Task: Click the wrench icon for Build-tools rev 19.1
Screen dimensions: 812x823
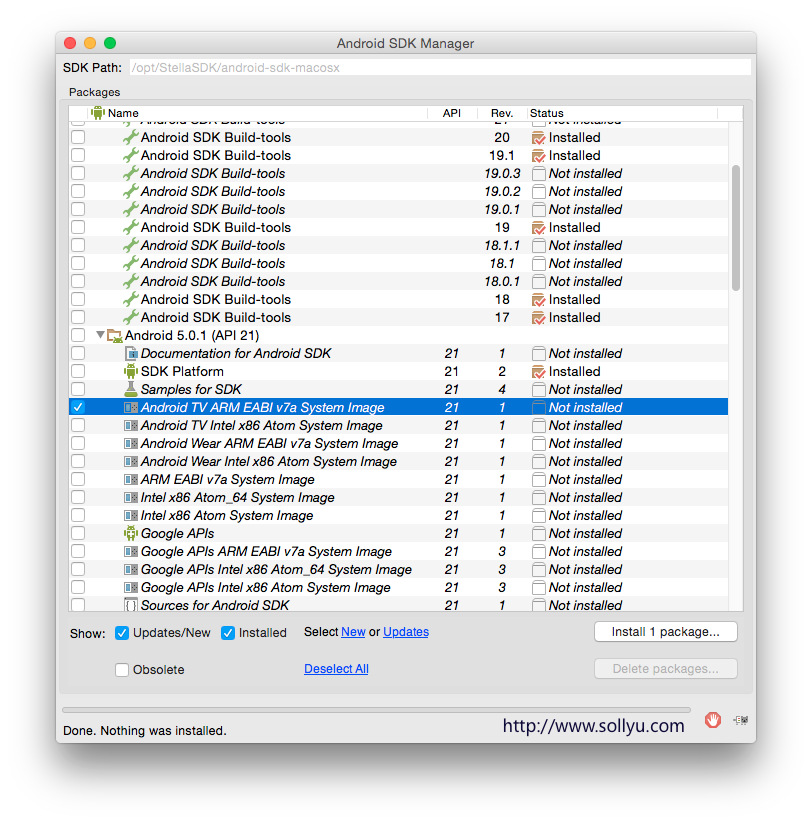Action: tap(130, 155)
